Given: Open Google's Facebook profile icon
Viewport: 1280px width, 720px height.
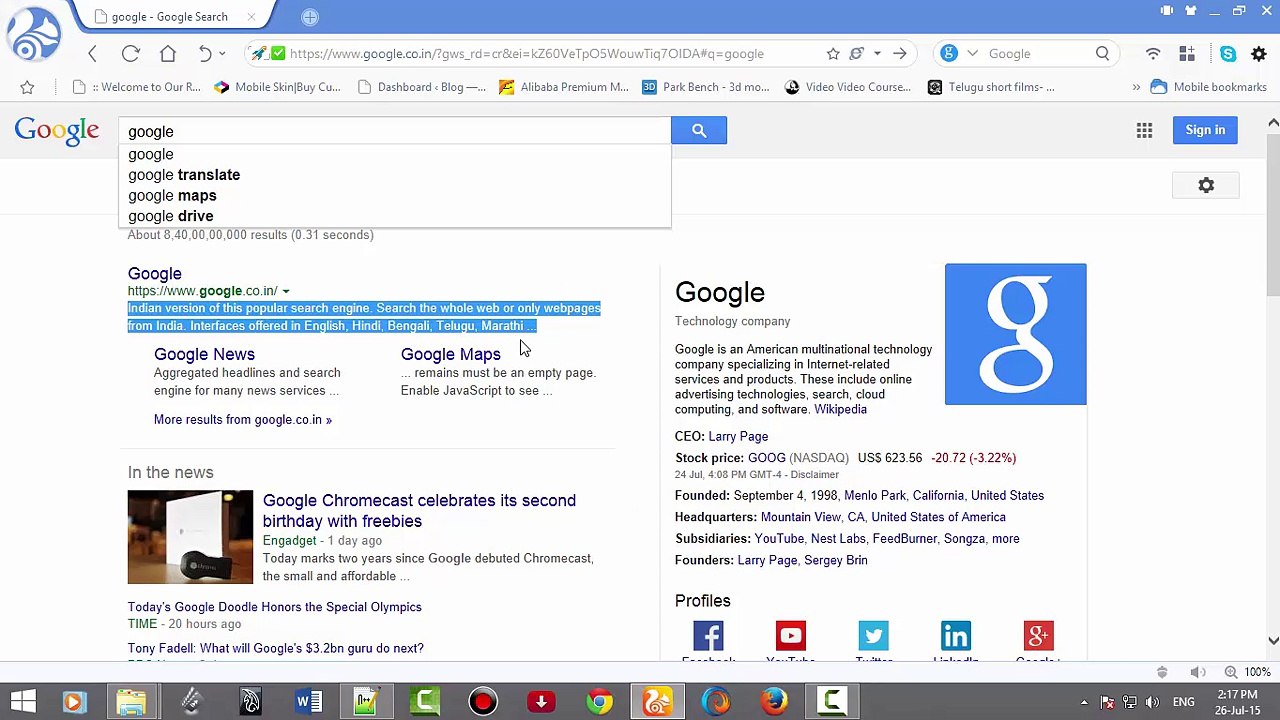Looking at the screenshot, I should coord(708,636).
